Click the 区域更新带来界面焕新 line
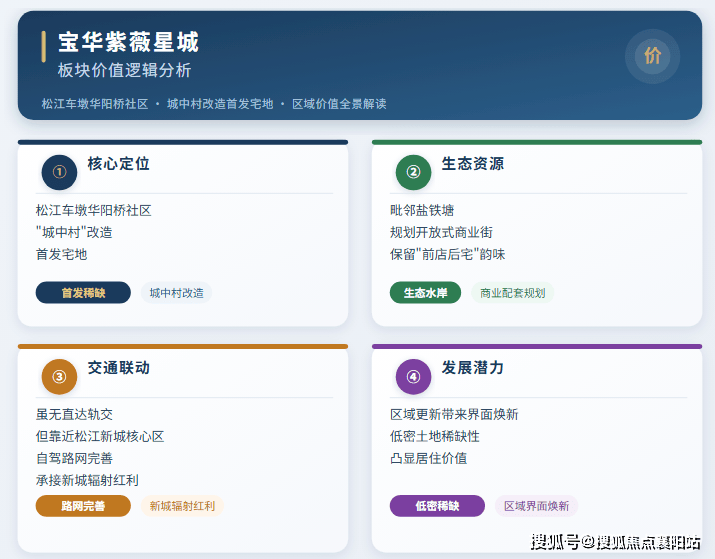 coord(454,414)
